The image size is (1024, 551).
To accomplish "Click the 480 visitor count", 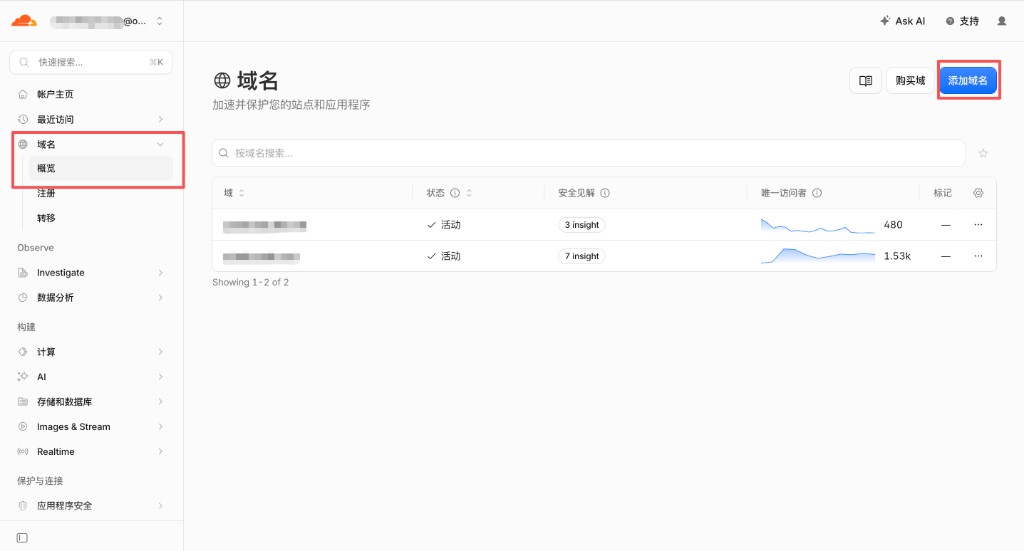I will [893, 225].
